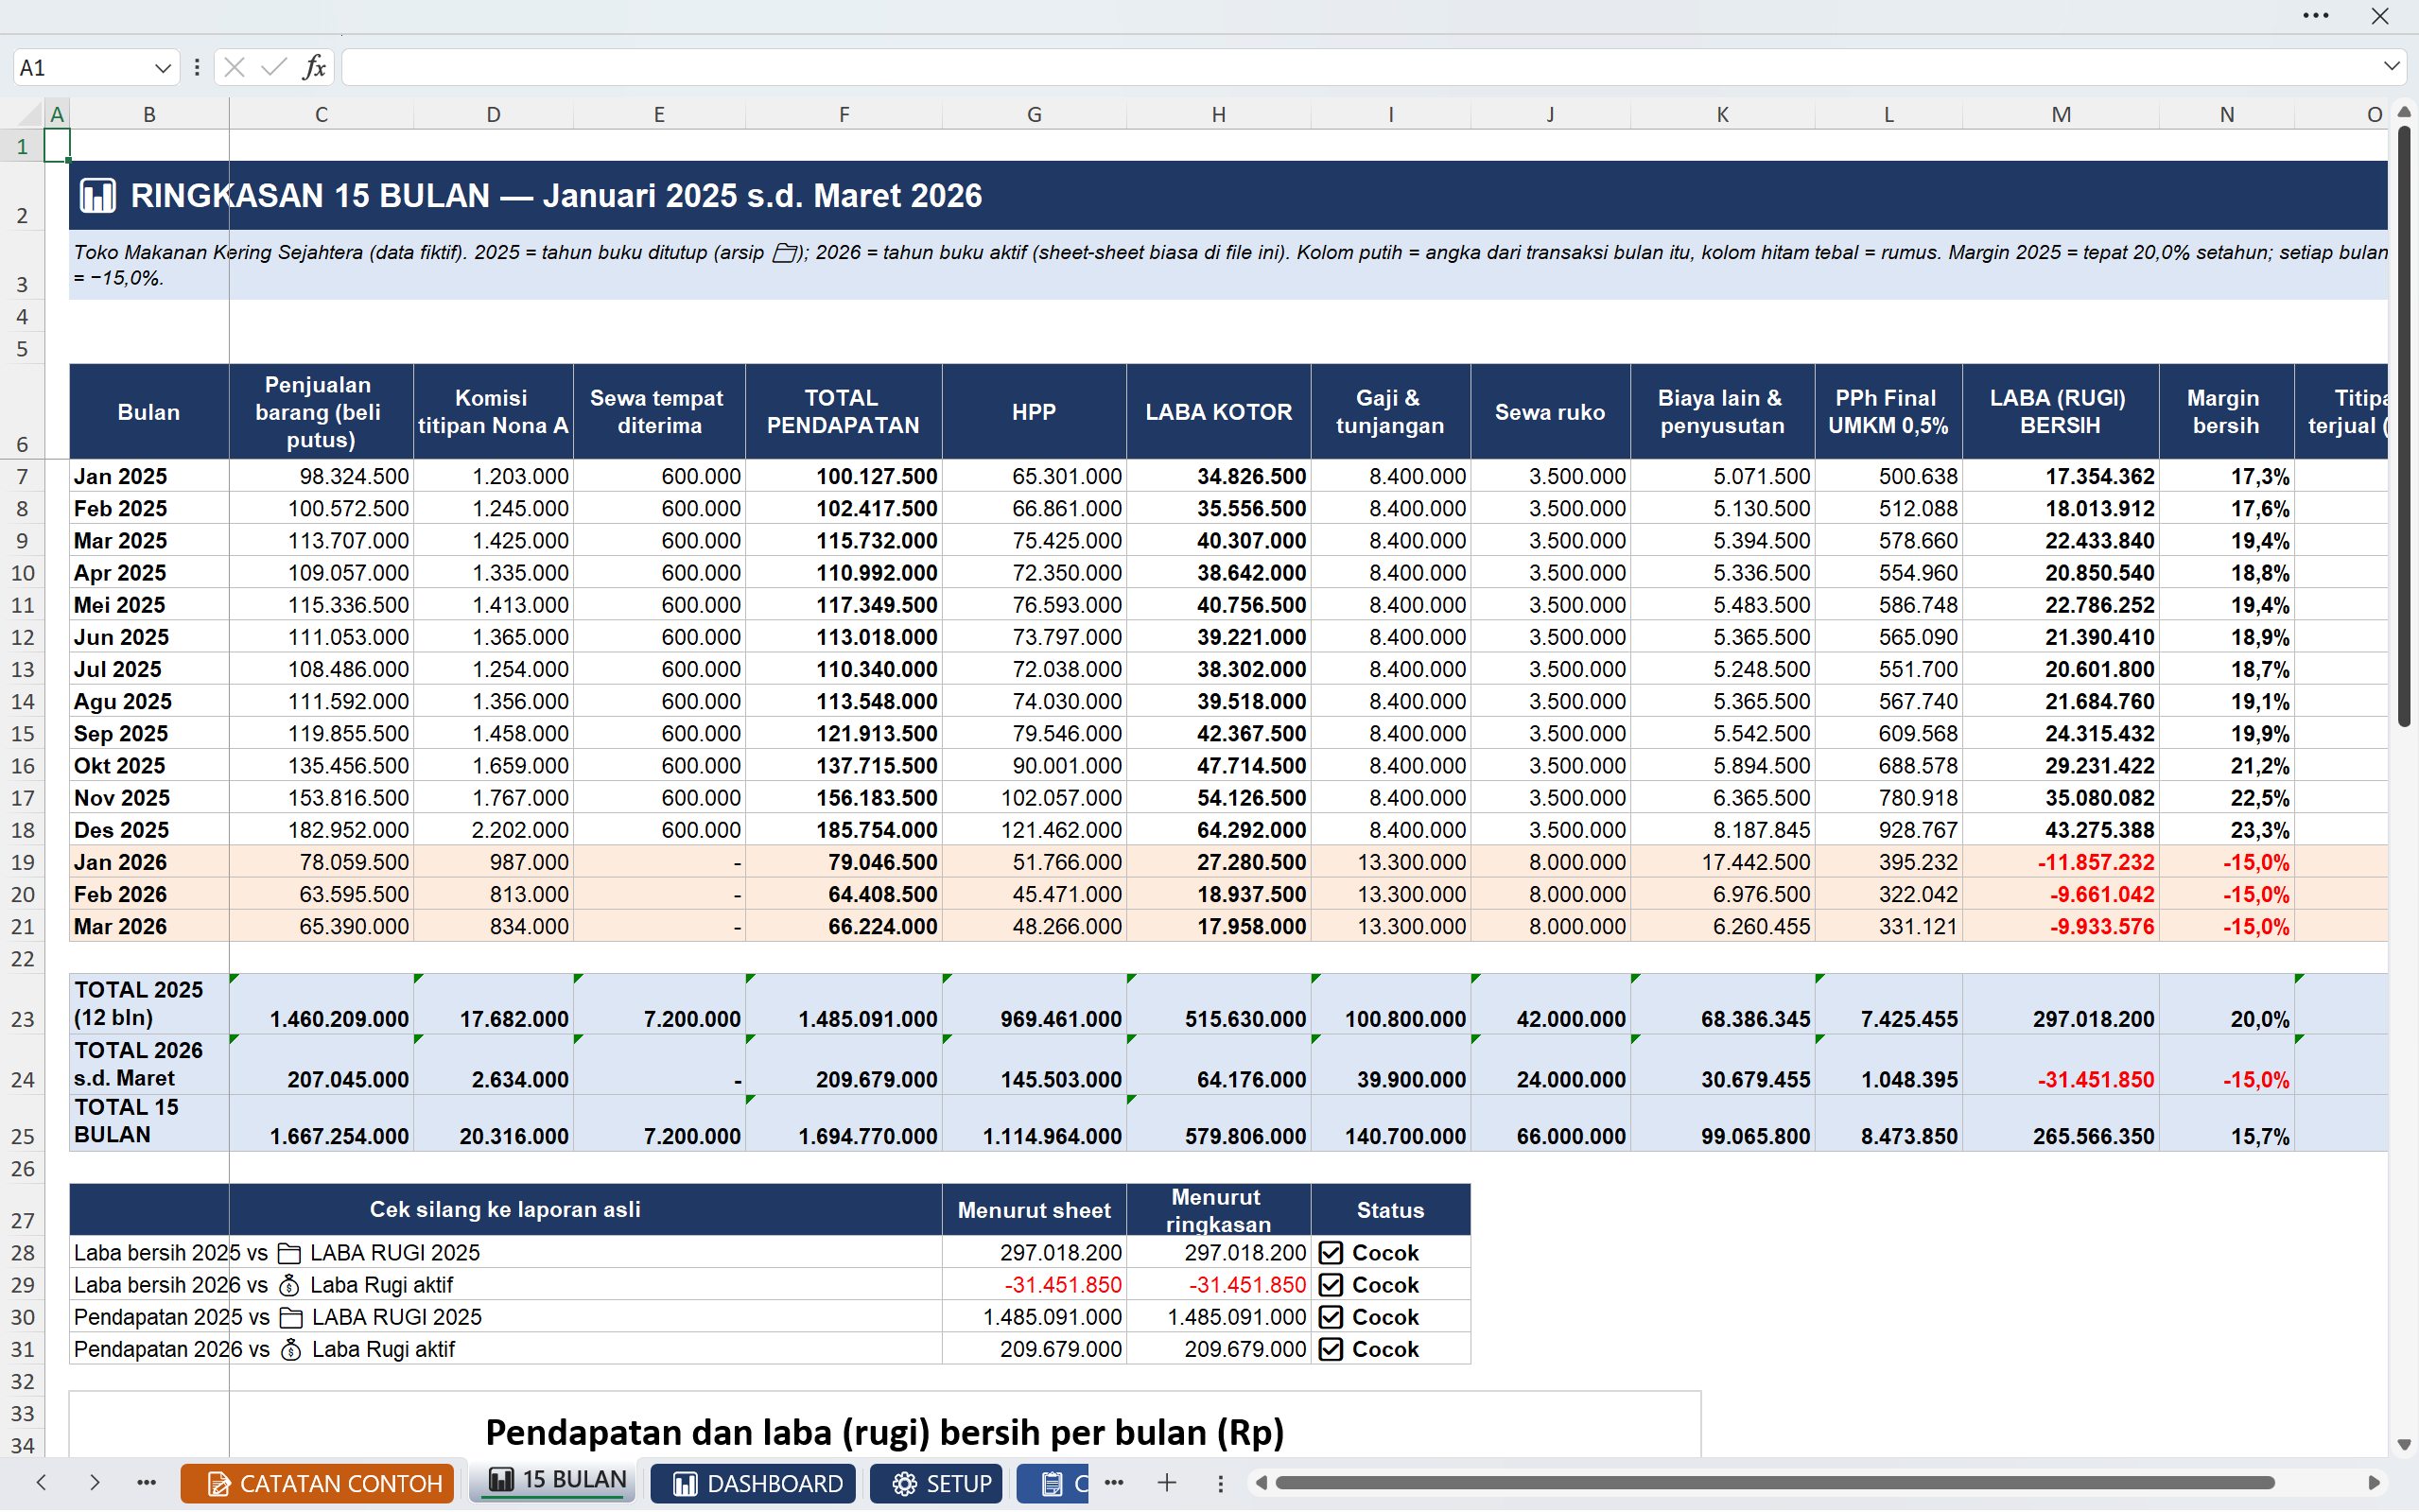This screenshot has height=1512, width=2419.
Task: Show hidden sheets ellipsis left of CATATAN CONTOH
Action: click(x=146, y=1482)
